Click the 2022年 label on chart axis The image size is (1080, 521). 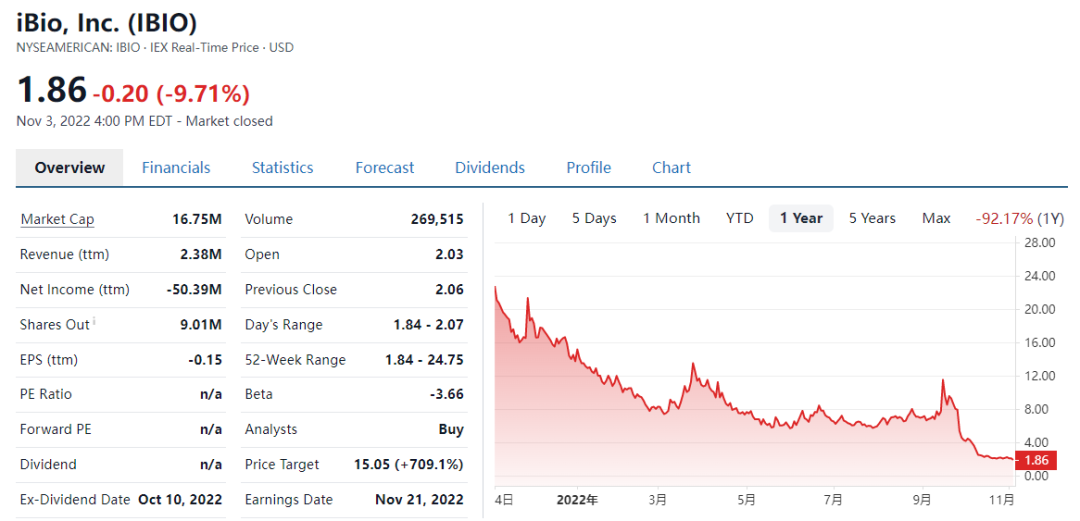(x=577, y=498)
